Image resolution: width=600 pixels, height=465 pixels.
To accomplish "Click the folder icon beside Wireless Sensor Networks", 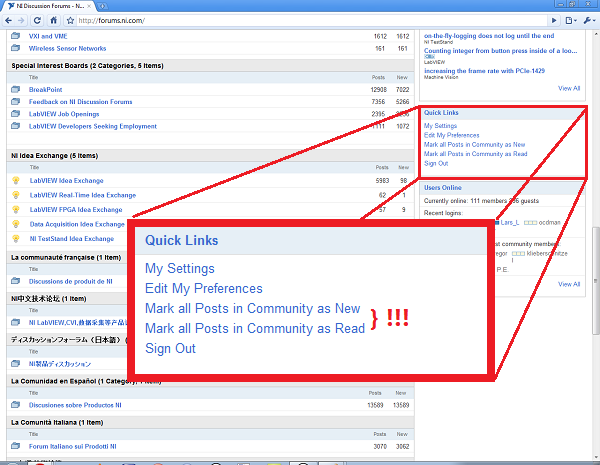I will pos(16,48).
